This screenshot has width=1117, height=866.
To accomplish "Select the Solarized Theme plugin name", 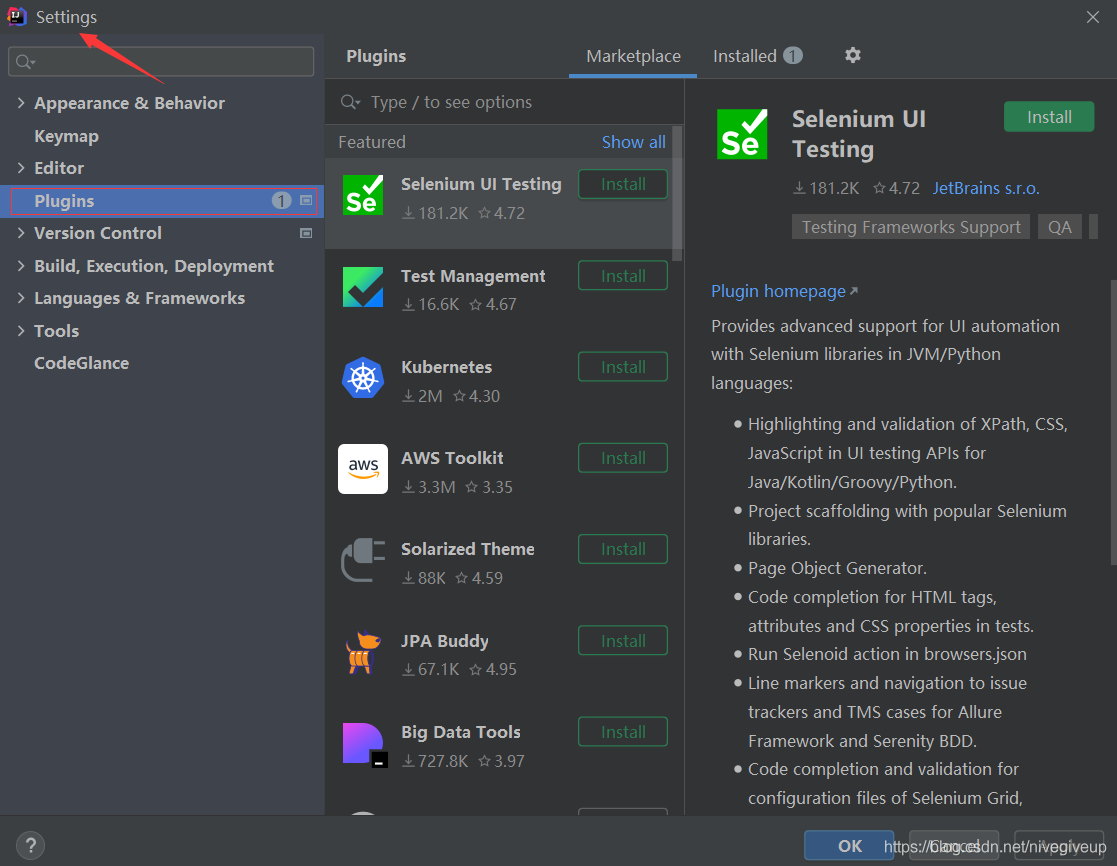I will coord(467,549).
